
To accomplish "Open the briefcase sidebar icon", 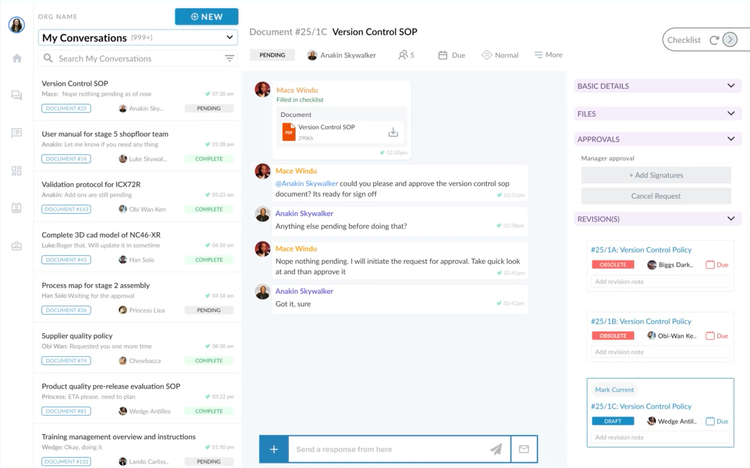I will point(17,246).
